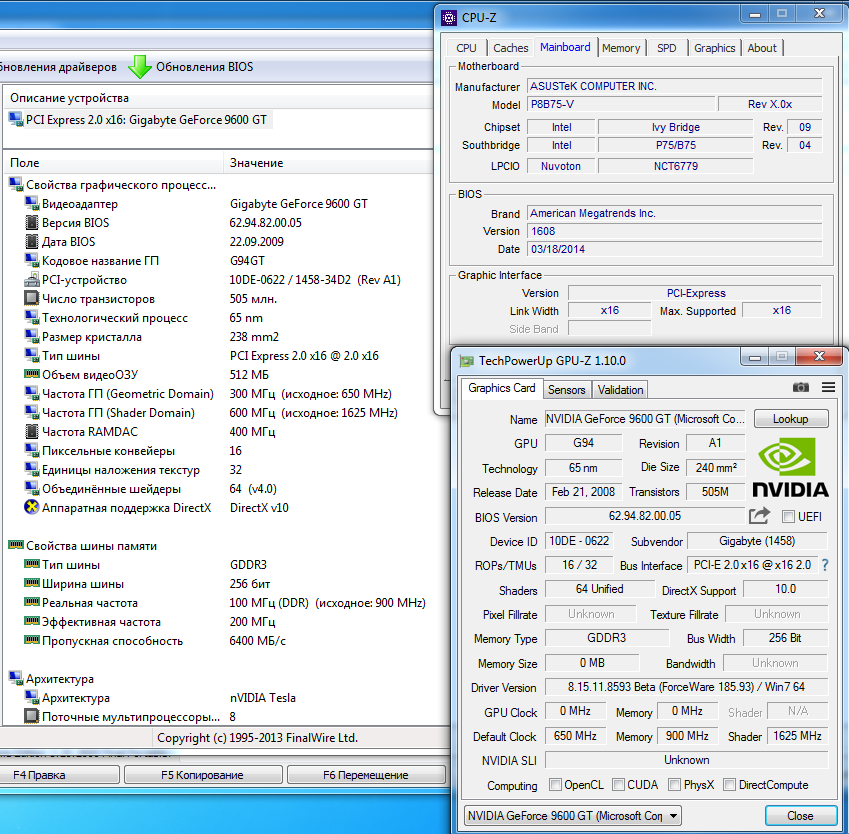Image resolution: width=849 pixels, height=834 pixels.
Task: Toggle the DirectCompute checkbox
Action: pyautogui.click(x=729, y=784)
